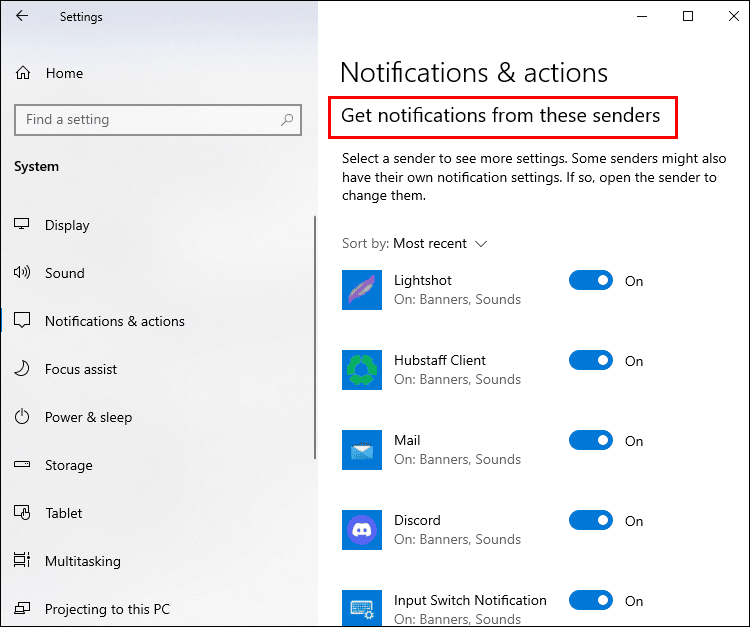Open Lightshot sender settings by its name
This screenshot has height=627, width=750.
coord(423,280)
